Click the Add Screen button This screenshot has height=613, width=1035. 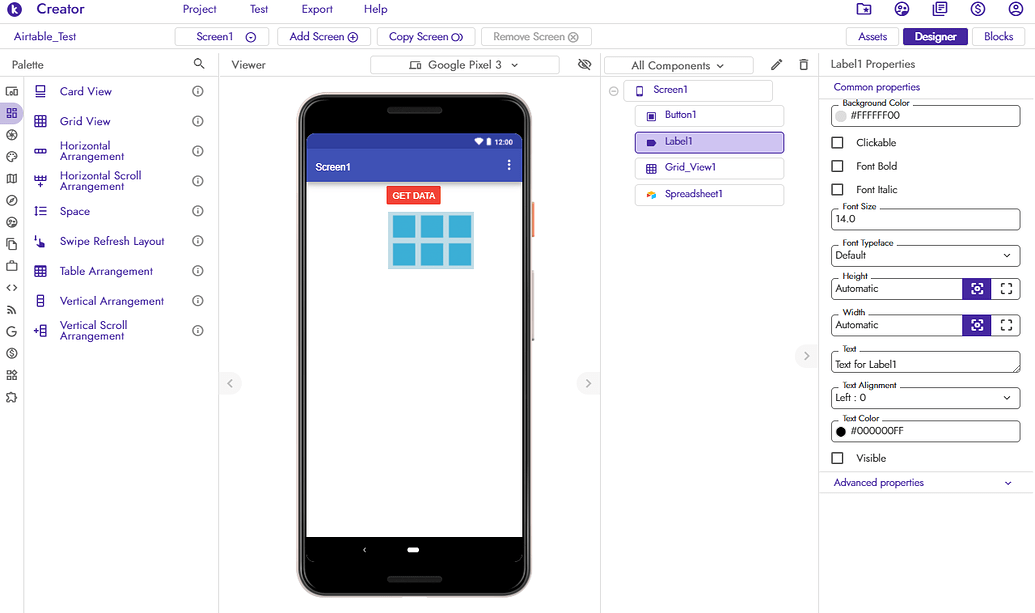pyautogui.click(x=323, y=37)
